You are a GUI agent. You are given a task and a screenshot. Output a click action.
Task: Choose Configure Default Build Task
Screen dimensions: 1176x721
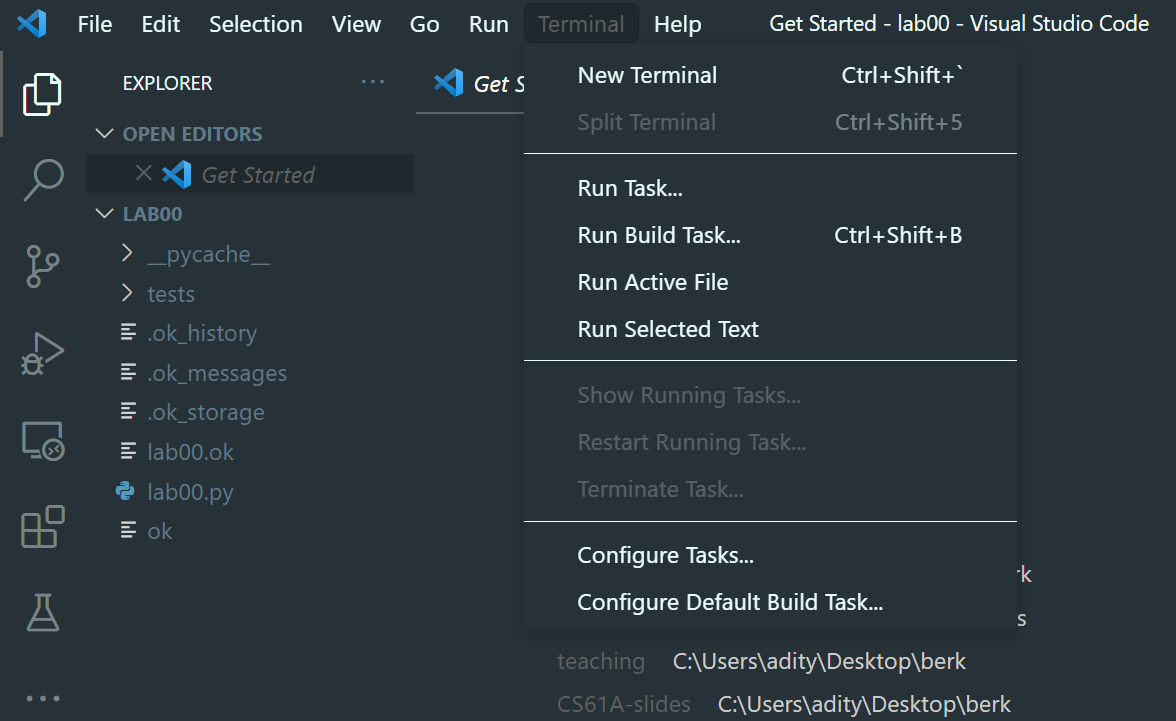click(727, 601)
